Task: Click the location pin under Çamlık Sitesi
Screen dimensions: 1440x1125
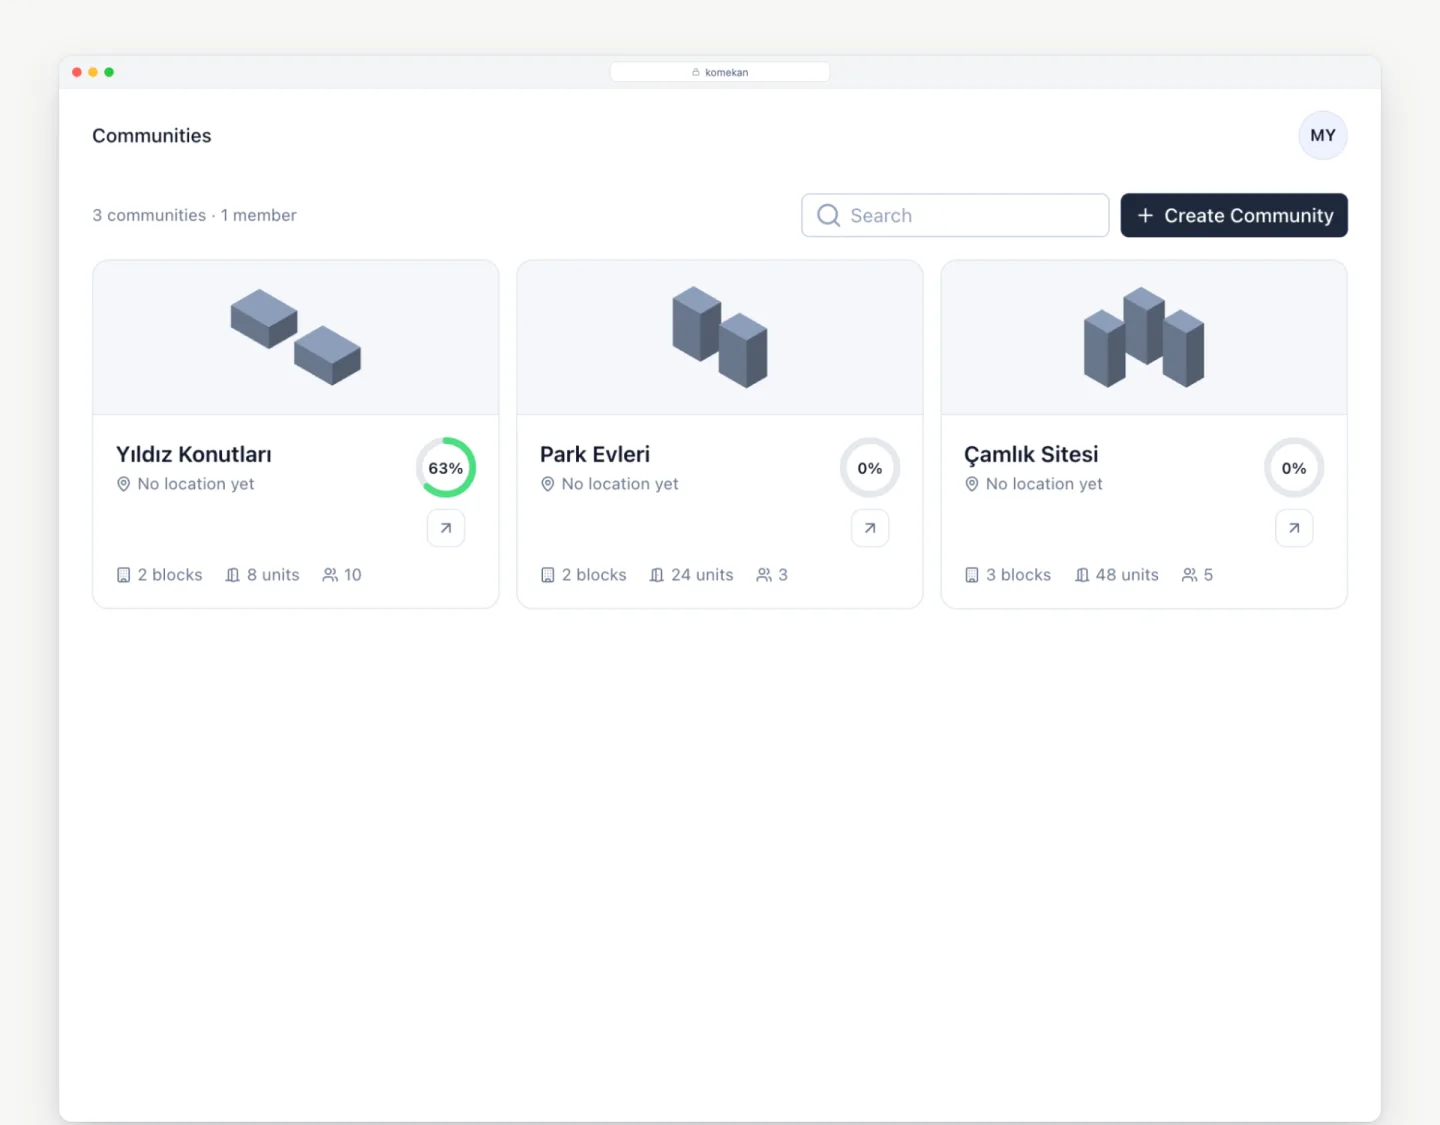Action: (972, 484)
